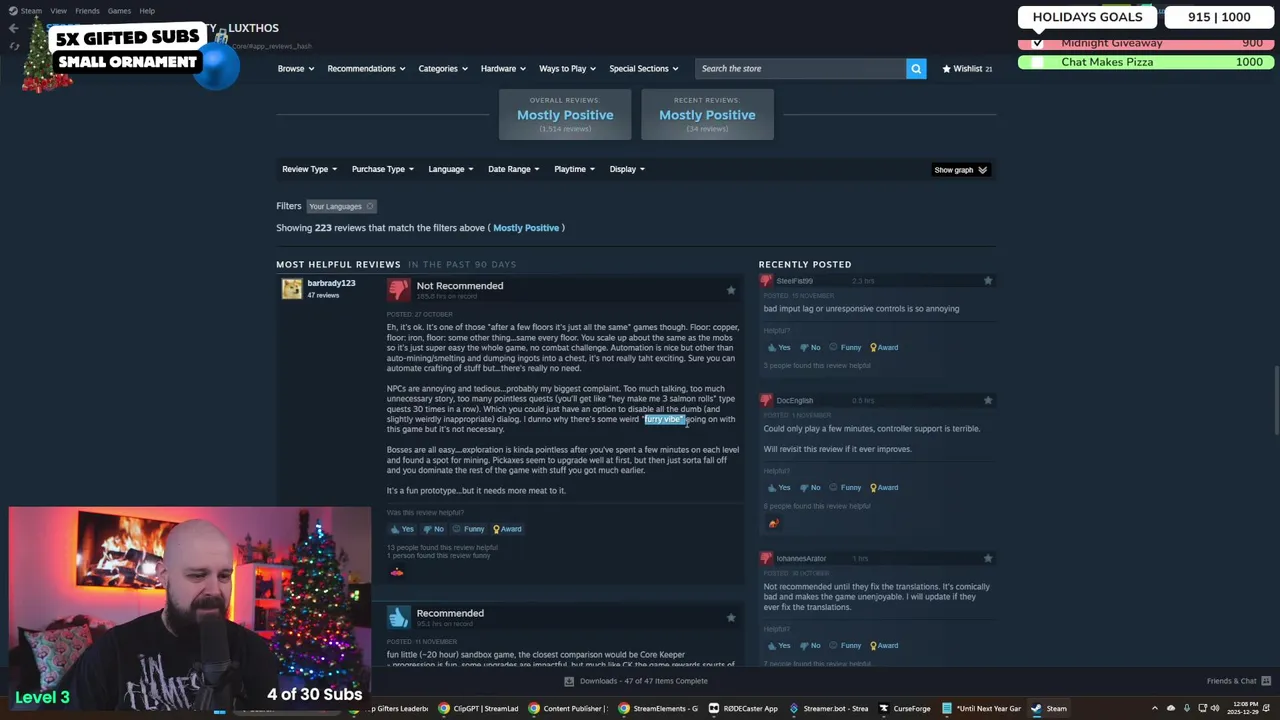Viewport: 1280px width, 720px height.
Task: Remove the Your Languages filter tag
Action: point(370,206)
